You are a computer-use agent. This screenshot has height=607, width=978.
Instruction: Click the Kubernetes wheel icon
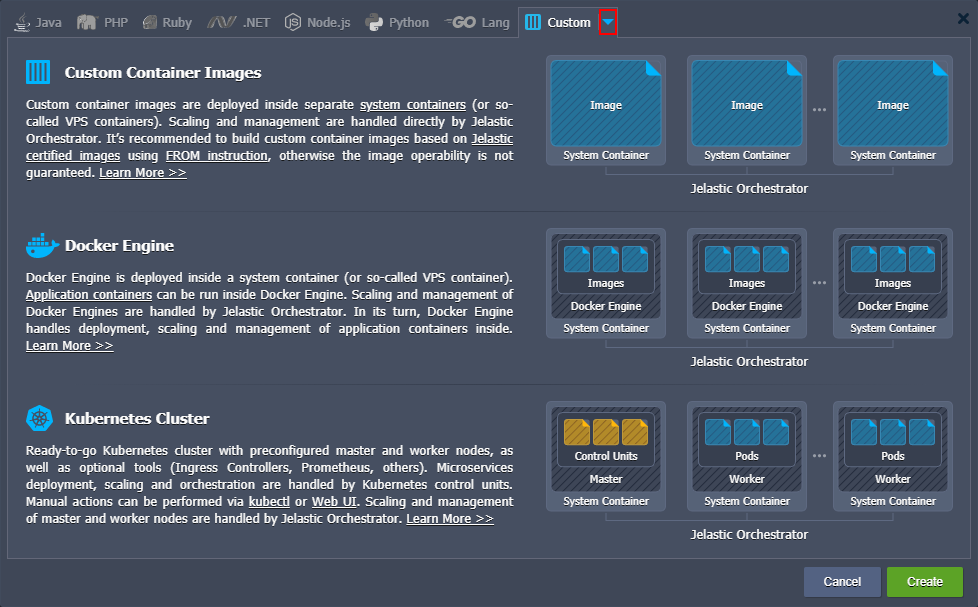39,418
